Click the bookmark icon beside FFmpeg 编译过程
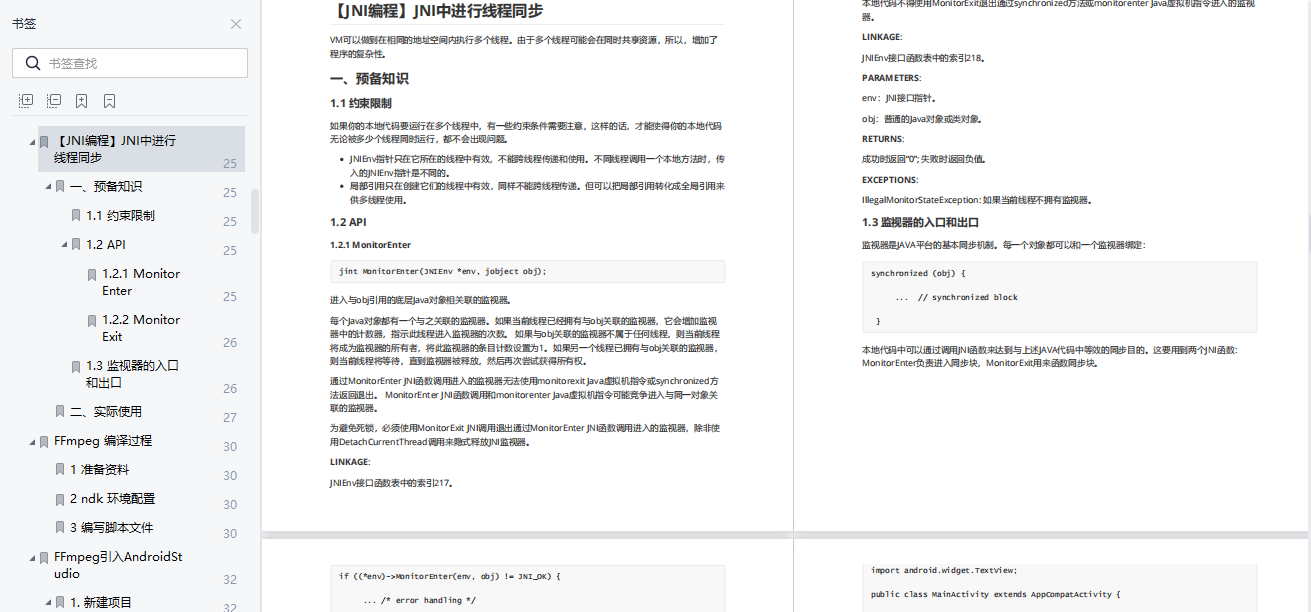The height and width of the screenshot is (612, 1311). click(44, 440)
